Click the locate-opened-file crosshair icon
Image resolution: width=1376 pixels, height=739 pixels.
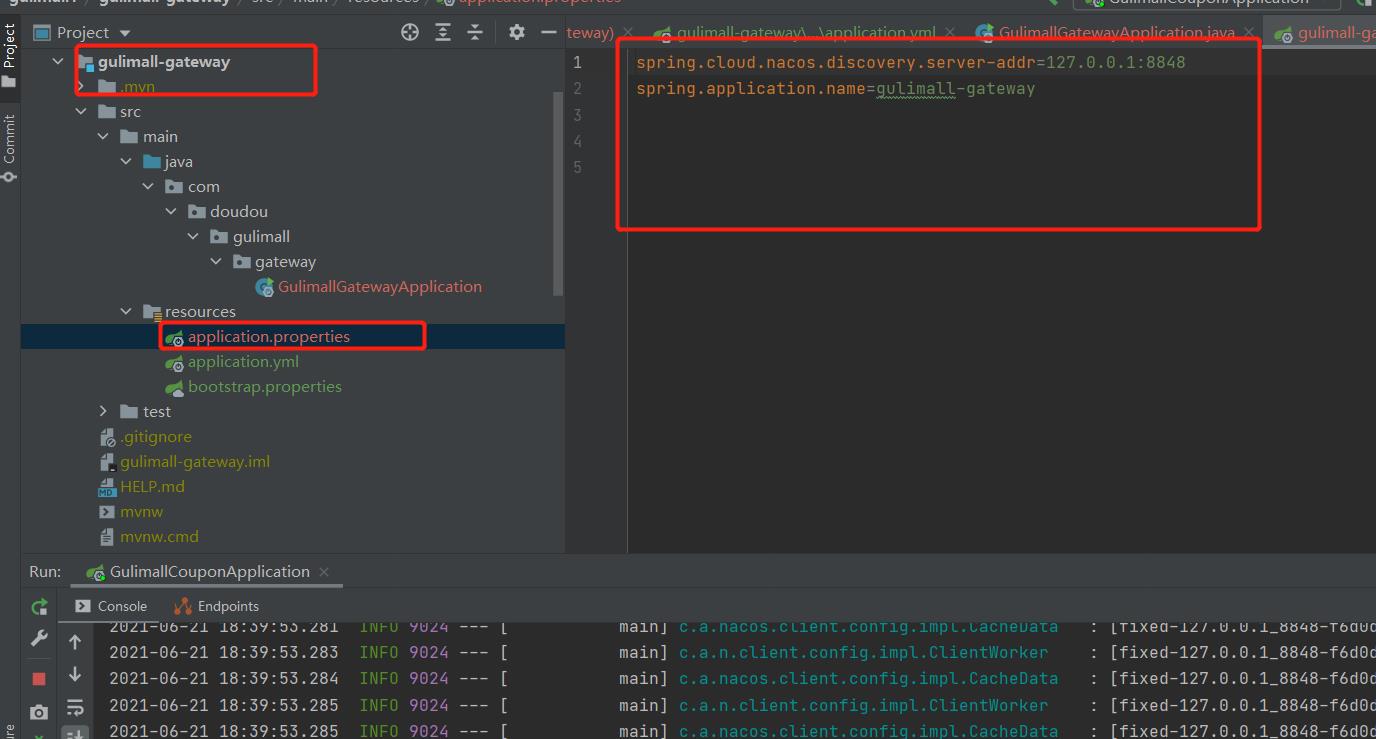tap(410, 33)
